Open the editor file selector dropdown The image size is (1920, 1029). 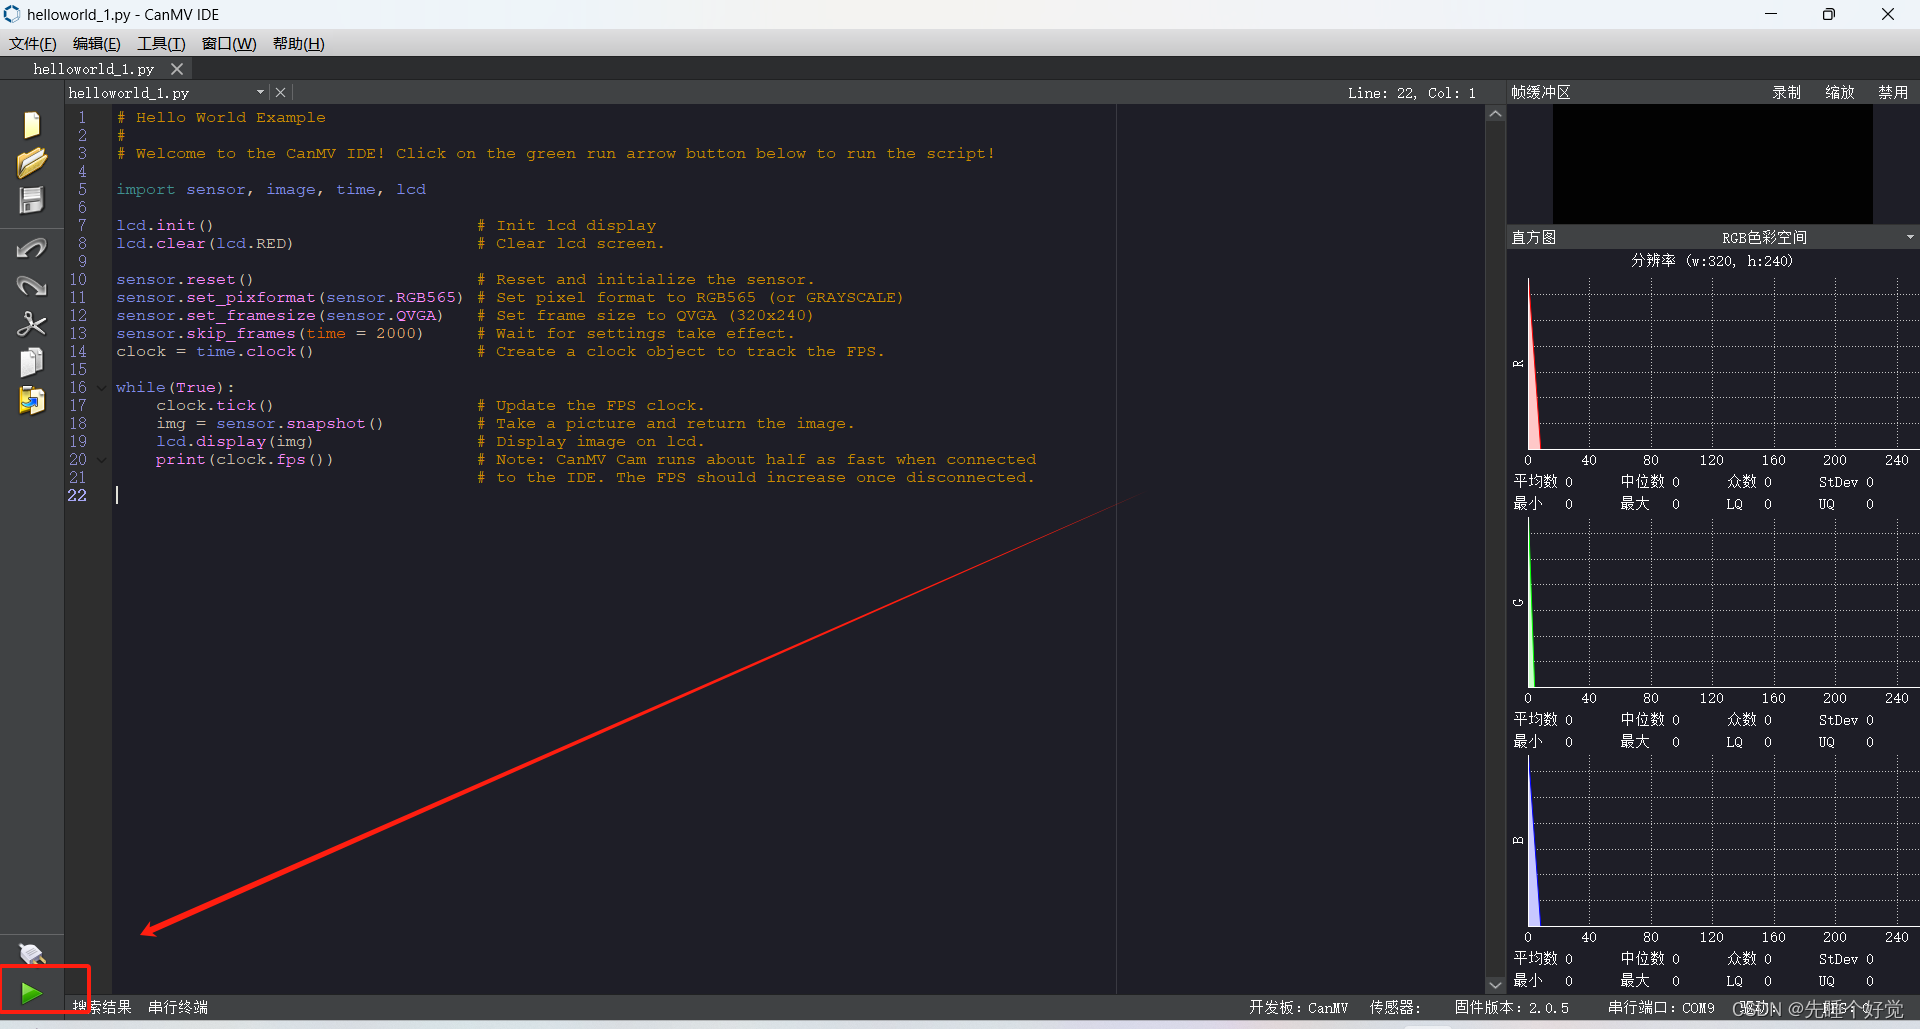(x=260, y=91)
